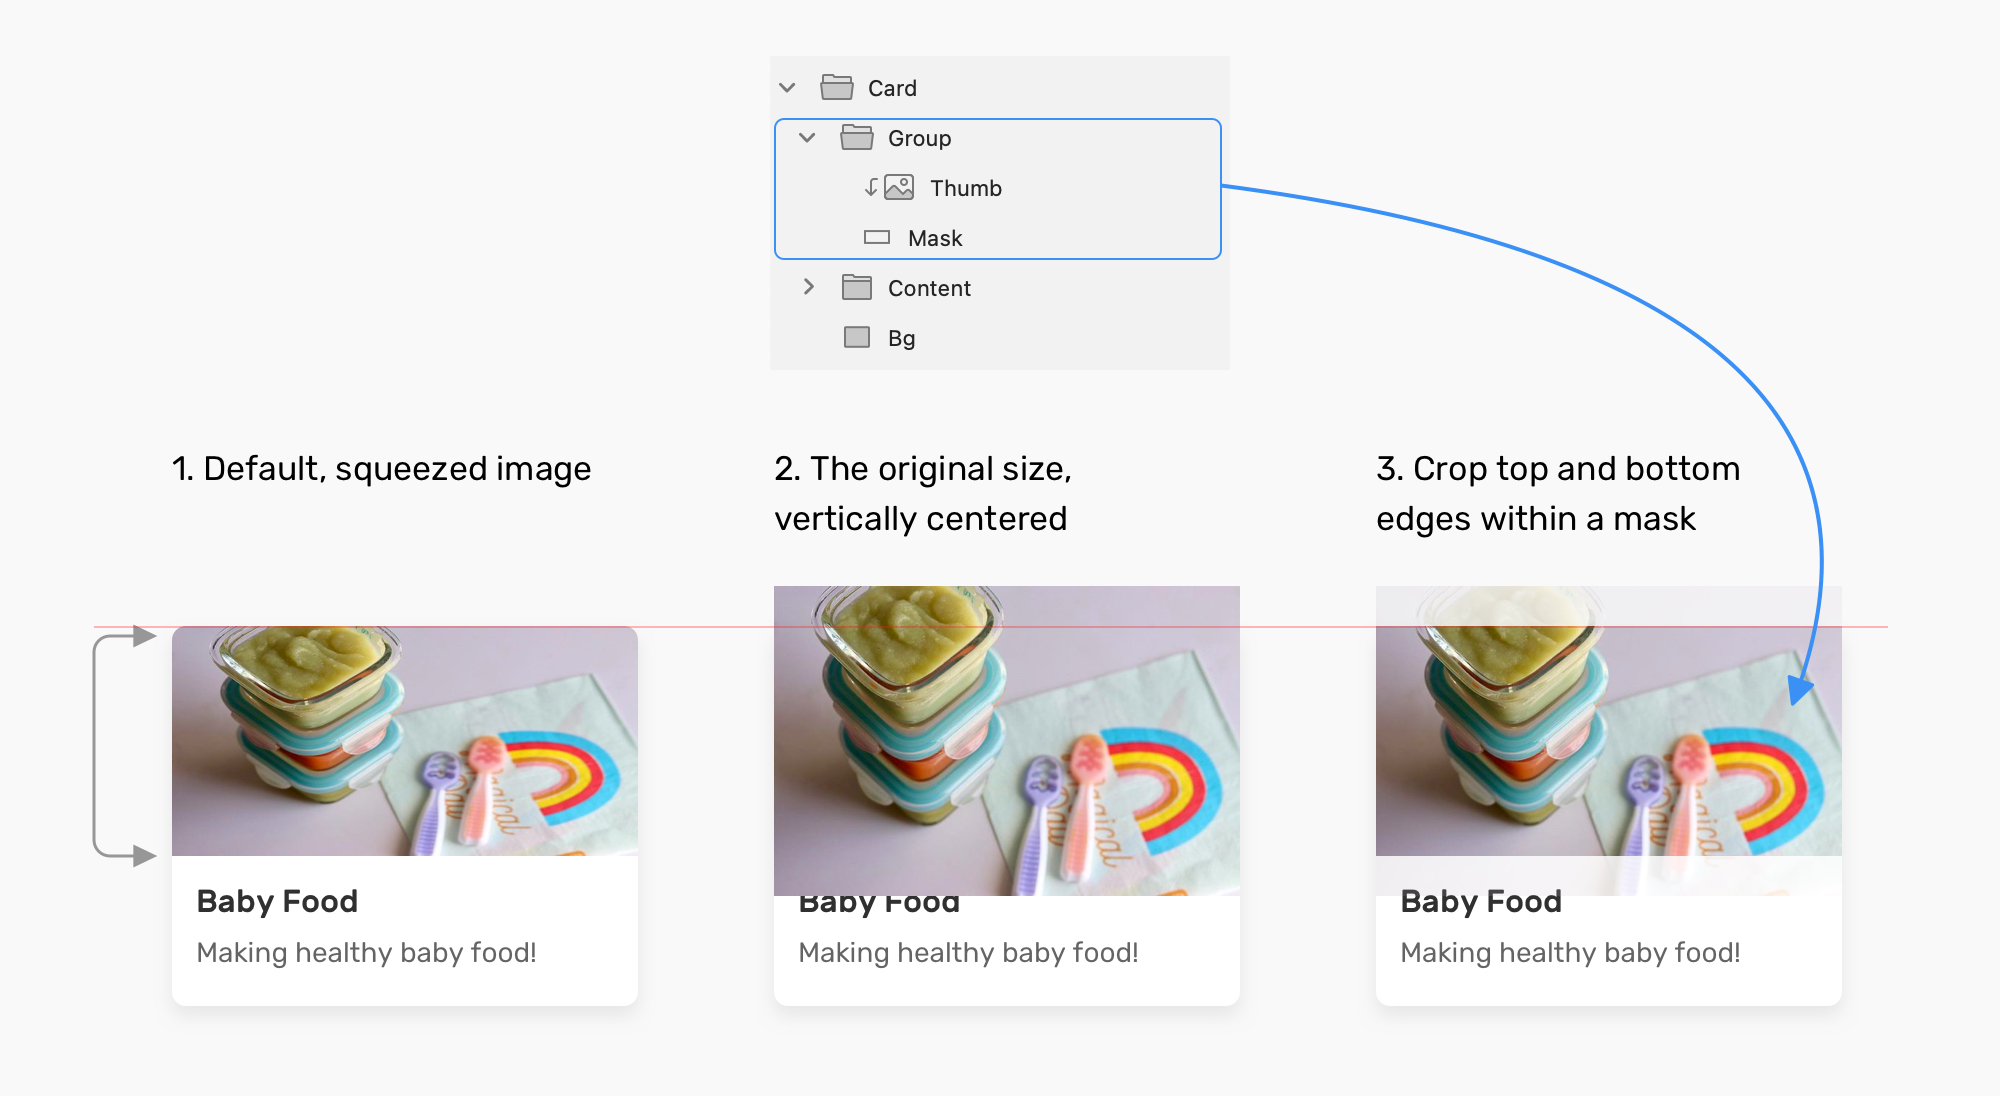Image resolution: width=2000 pixels, height=1096 pixels.
Task: Expand the Content layer group
Action: (809, 288)
